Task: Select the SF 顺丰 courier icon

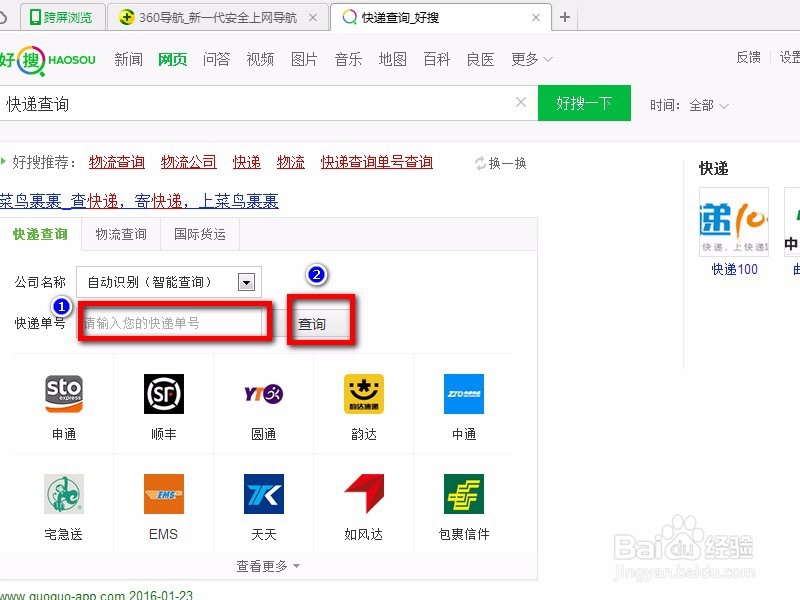Action: [164, 394]
